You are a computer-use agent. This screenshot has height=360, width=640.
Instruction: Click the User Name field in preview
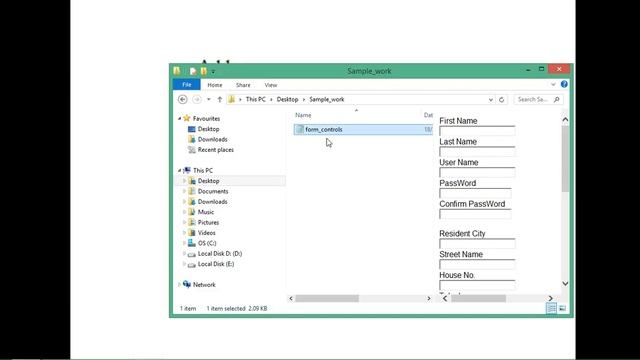point(477,173)
